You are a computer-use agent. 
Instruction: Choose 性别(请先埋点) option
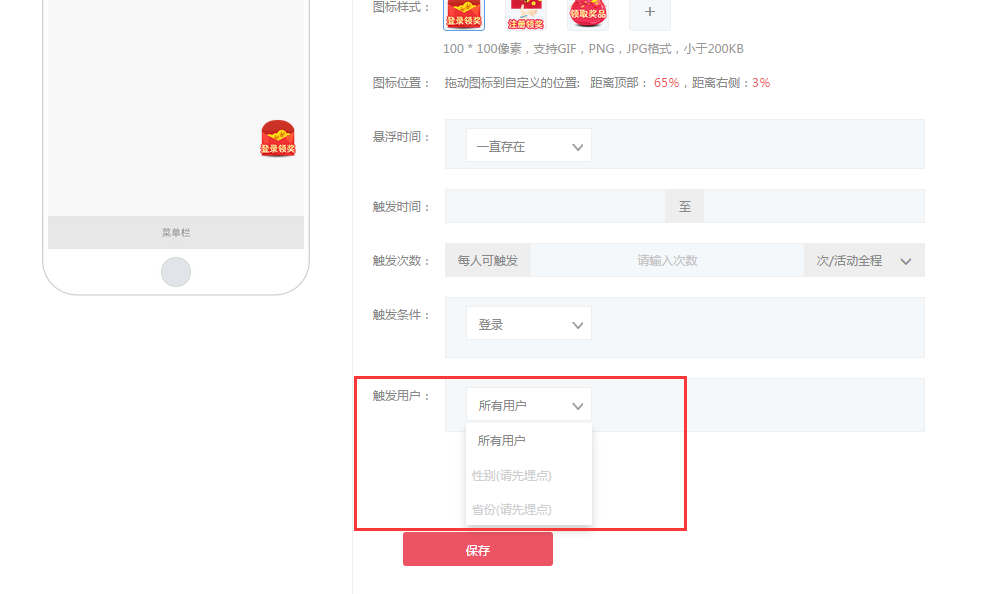pyautogui.click(x=511, y=475)
